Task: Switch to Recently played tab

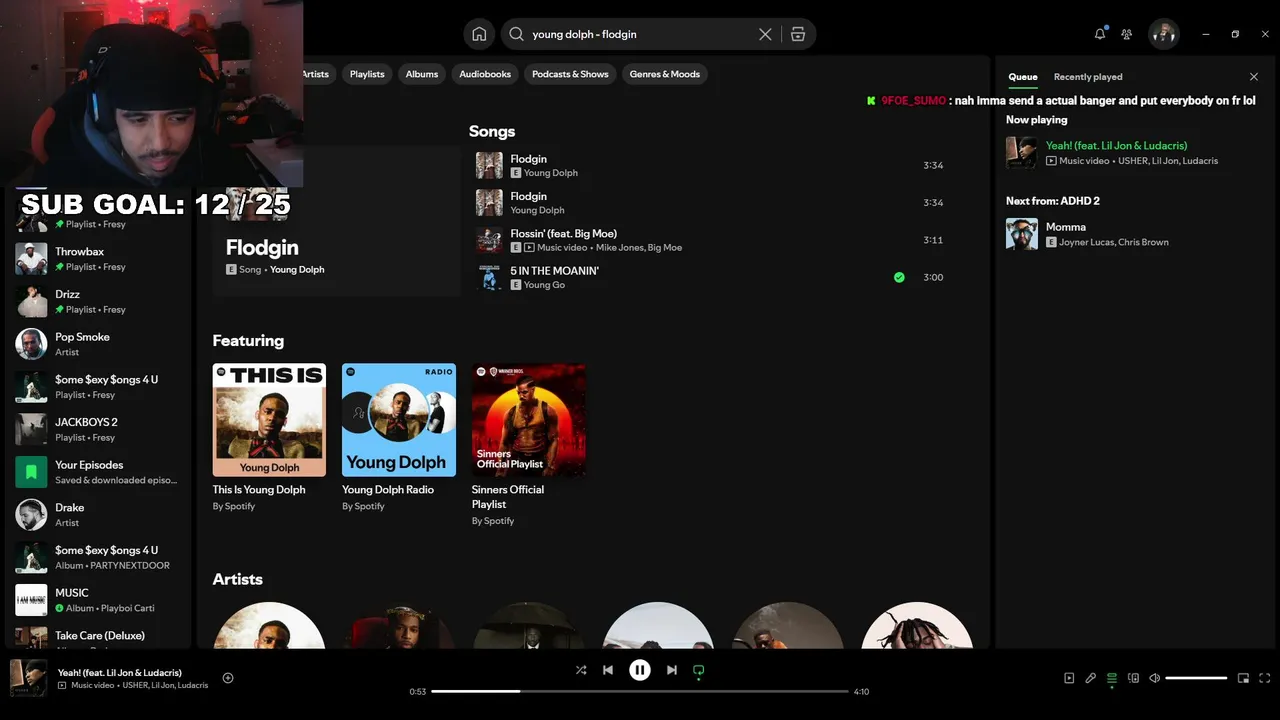Action: (1088, 77)
